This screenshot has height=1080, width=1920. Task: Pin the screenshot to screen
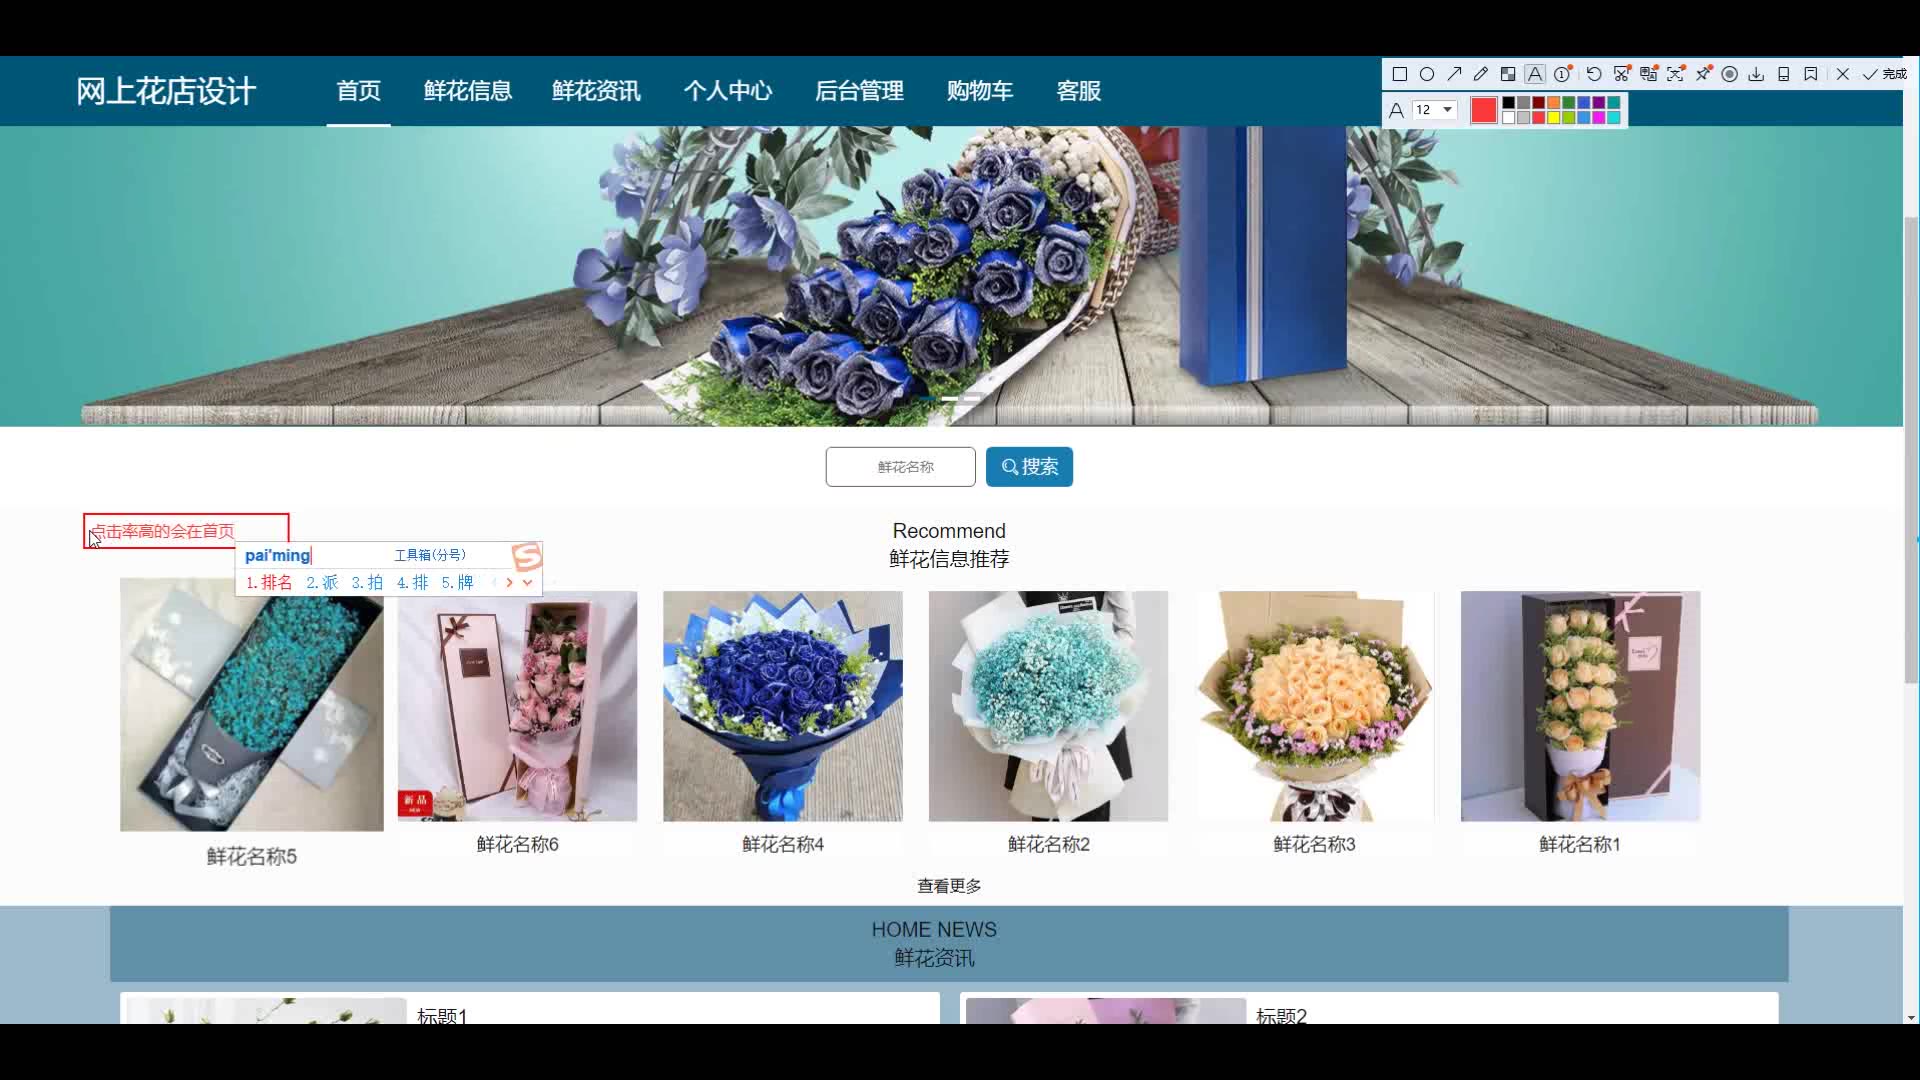point(1704,73)
